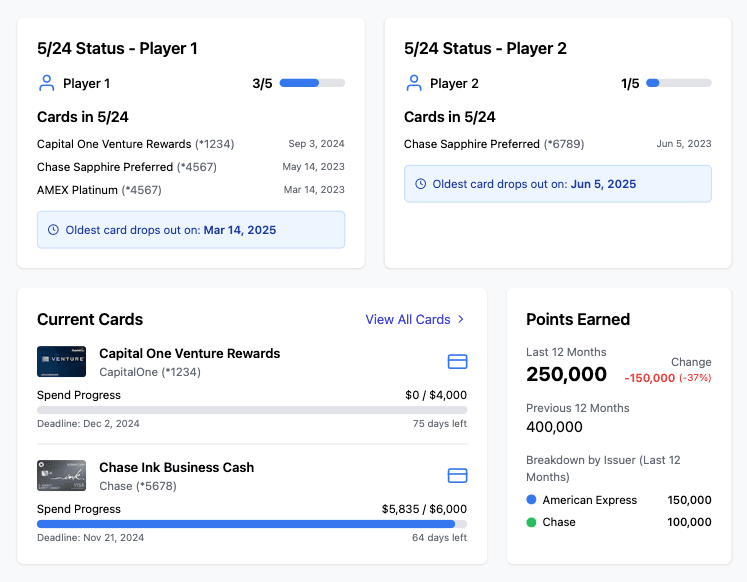
Task: Click the 75 days left label
Action: click(x=440, y=423)
